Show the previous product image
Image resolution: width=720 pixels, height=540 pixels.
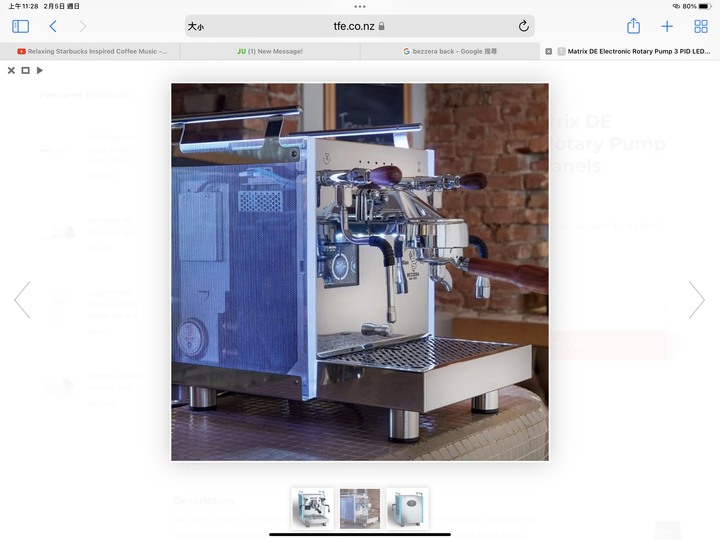click(x=22, y=300)
